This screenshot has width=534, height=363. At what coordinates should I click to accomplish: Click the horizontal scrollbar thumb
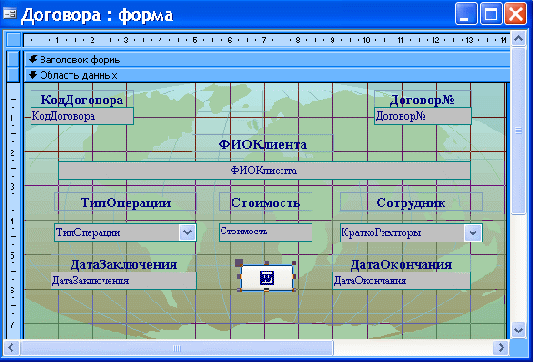click(x=177, y=348)
